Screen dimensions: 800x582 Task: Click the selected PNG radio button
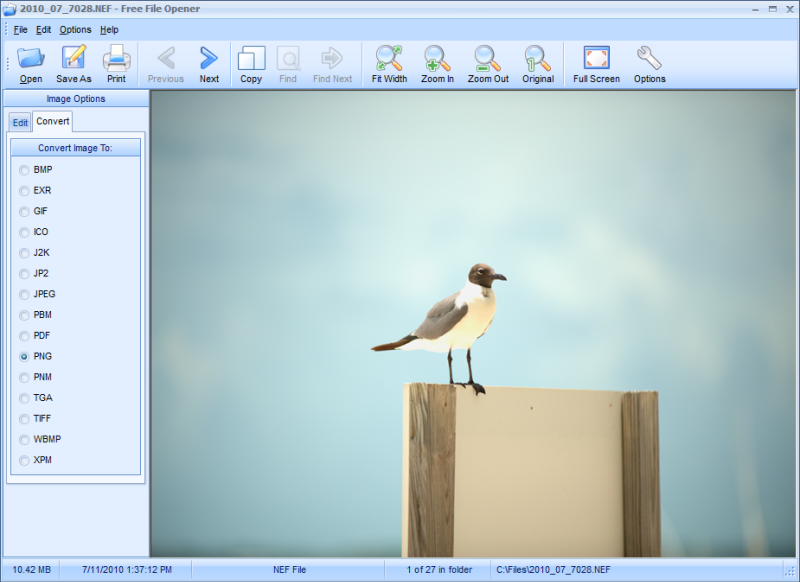pyautogui.click(x=24, y=357)
